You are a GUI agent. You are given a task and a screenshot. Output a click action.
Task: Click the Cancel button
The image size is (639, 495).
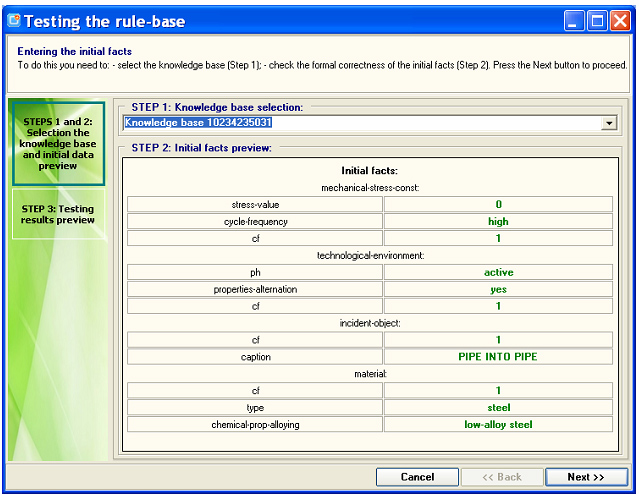coord(417,477)
